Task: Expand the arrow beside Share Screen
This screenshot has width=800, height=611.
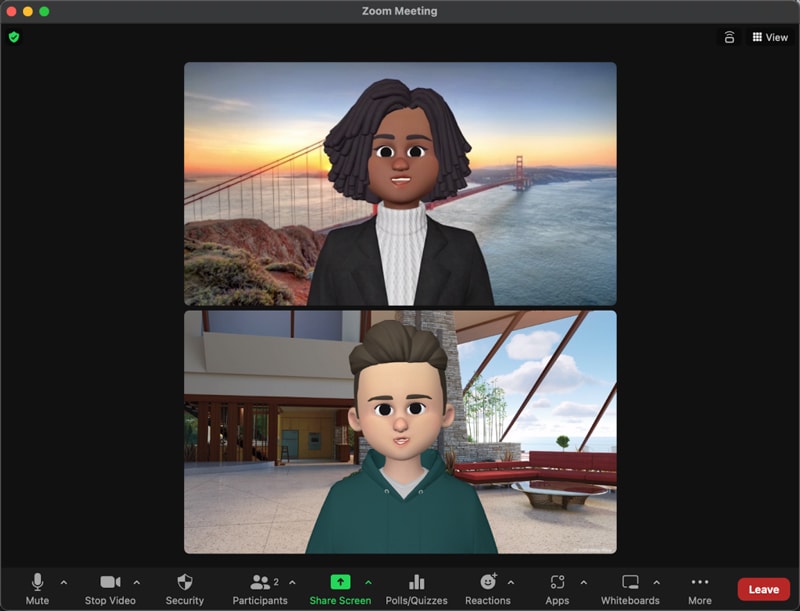Action: (368, 582)
